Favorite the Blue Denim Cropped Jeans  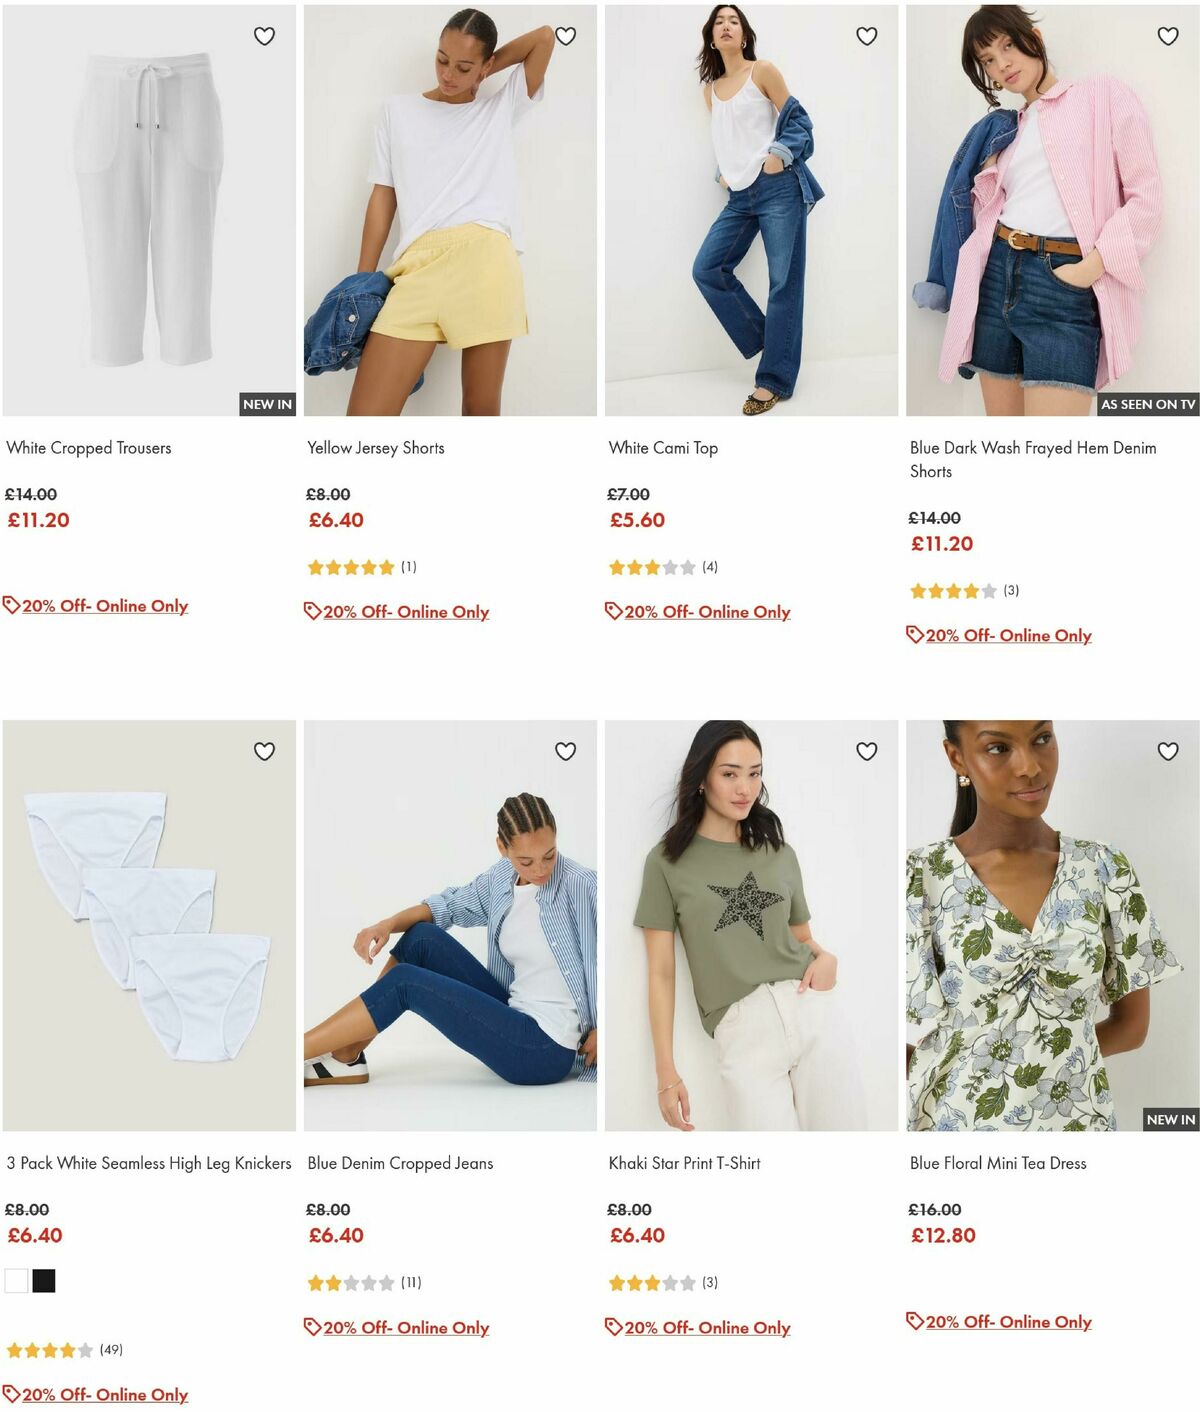coord(565,751)
